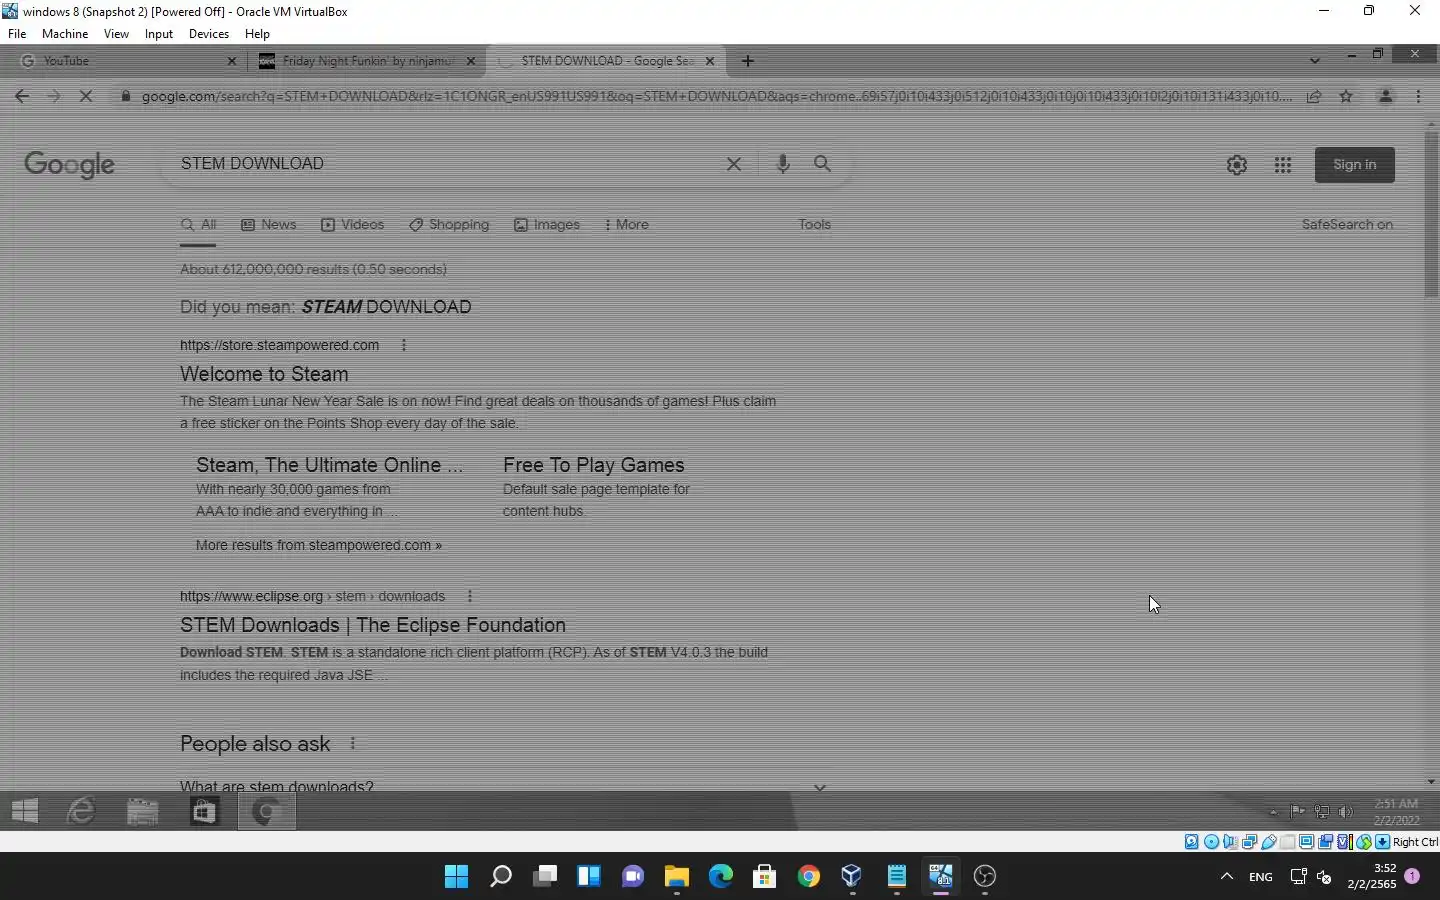This screenshot has height=900, width=1440.
Task: Expand the More search categories
Action: click(627, 225)
